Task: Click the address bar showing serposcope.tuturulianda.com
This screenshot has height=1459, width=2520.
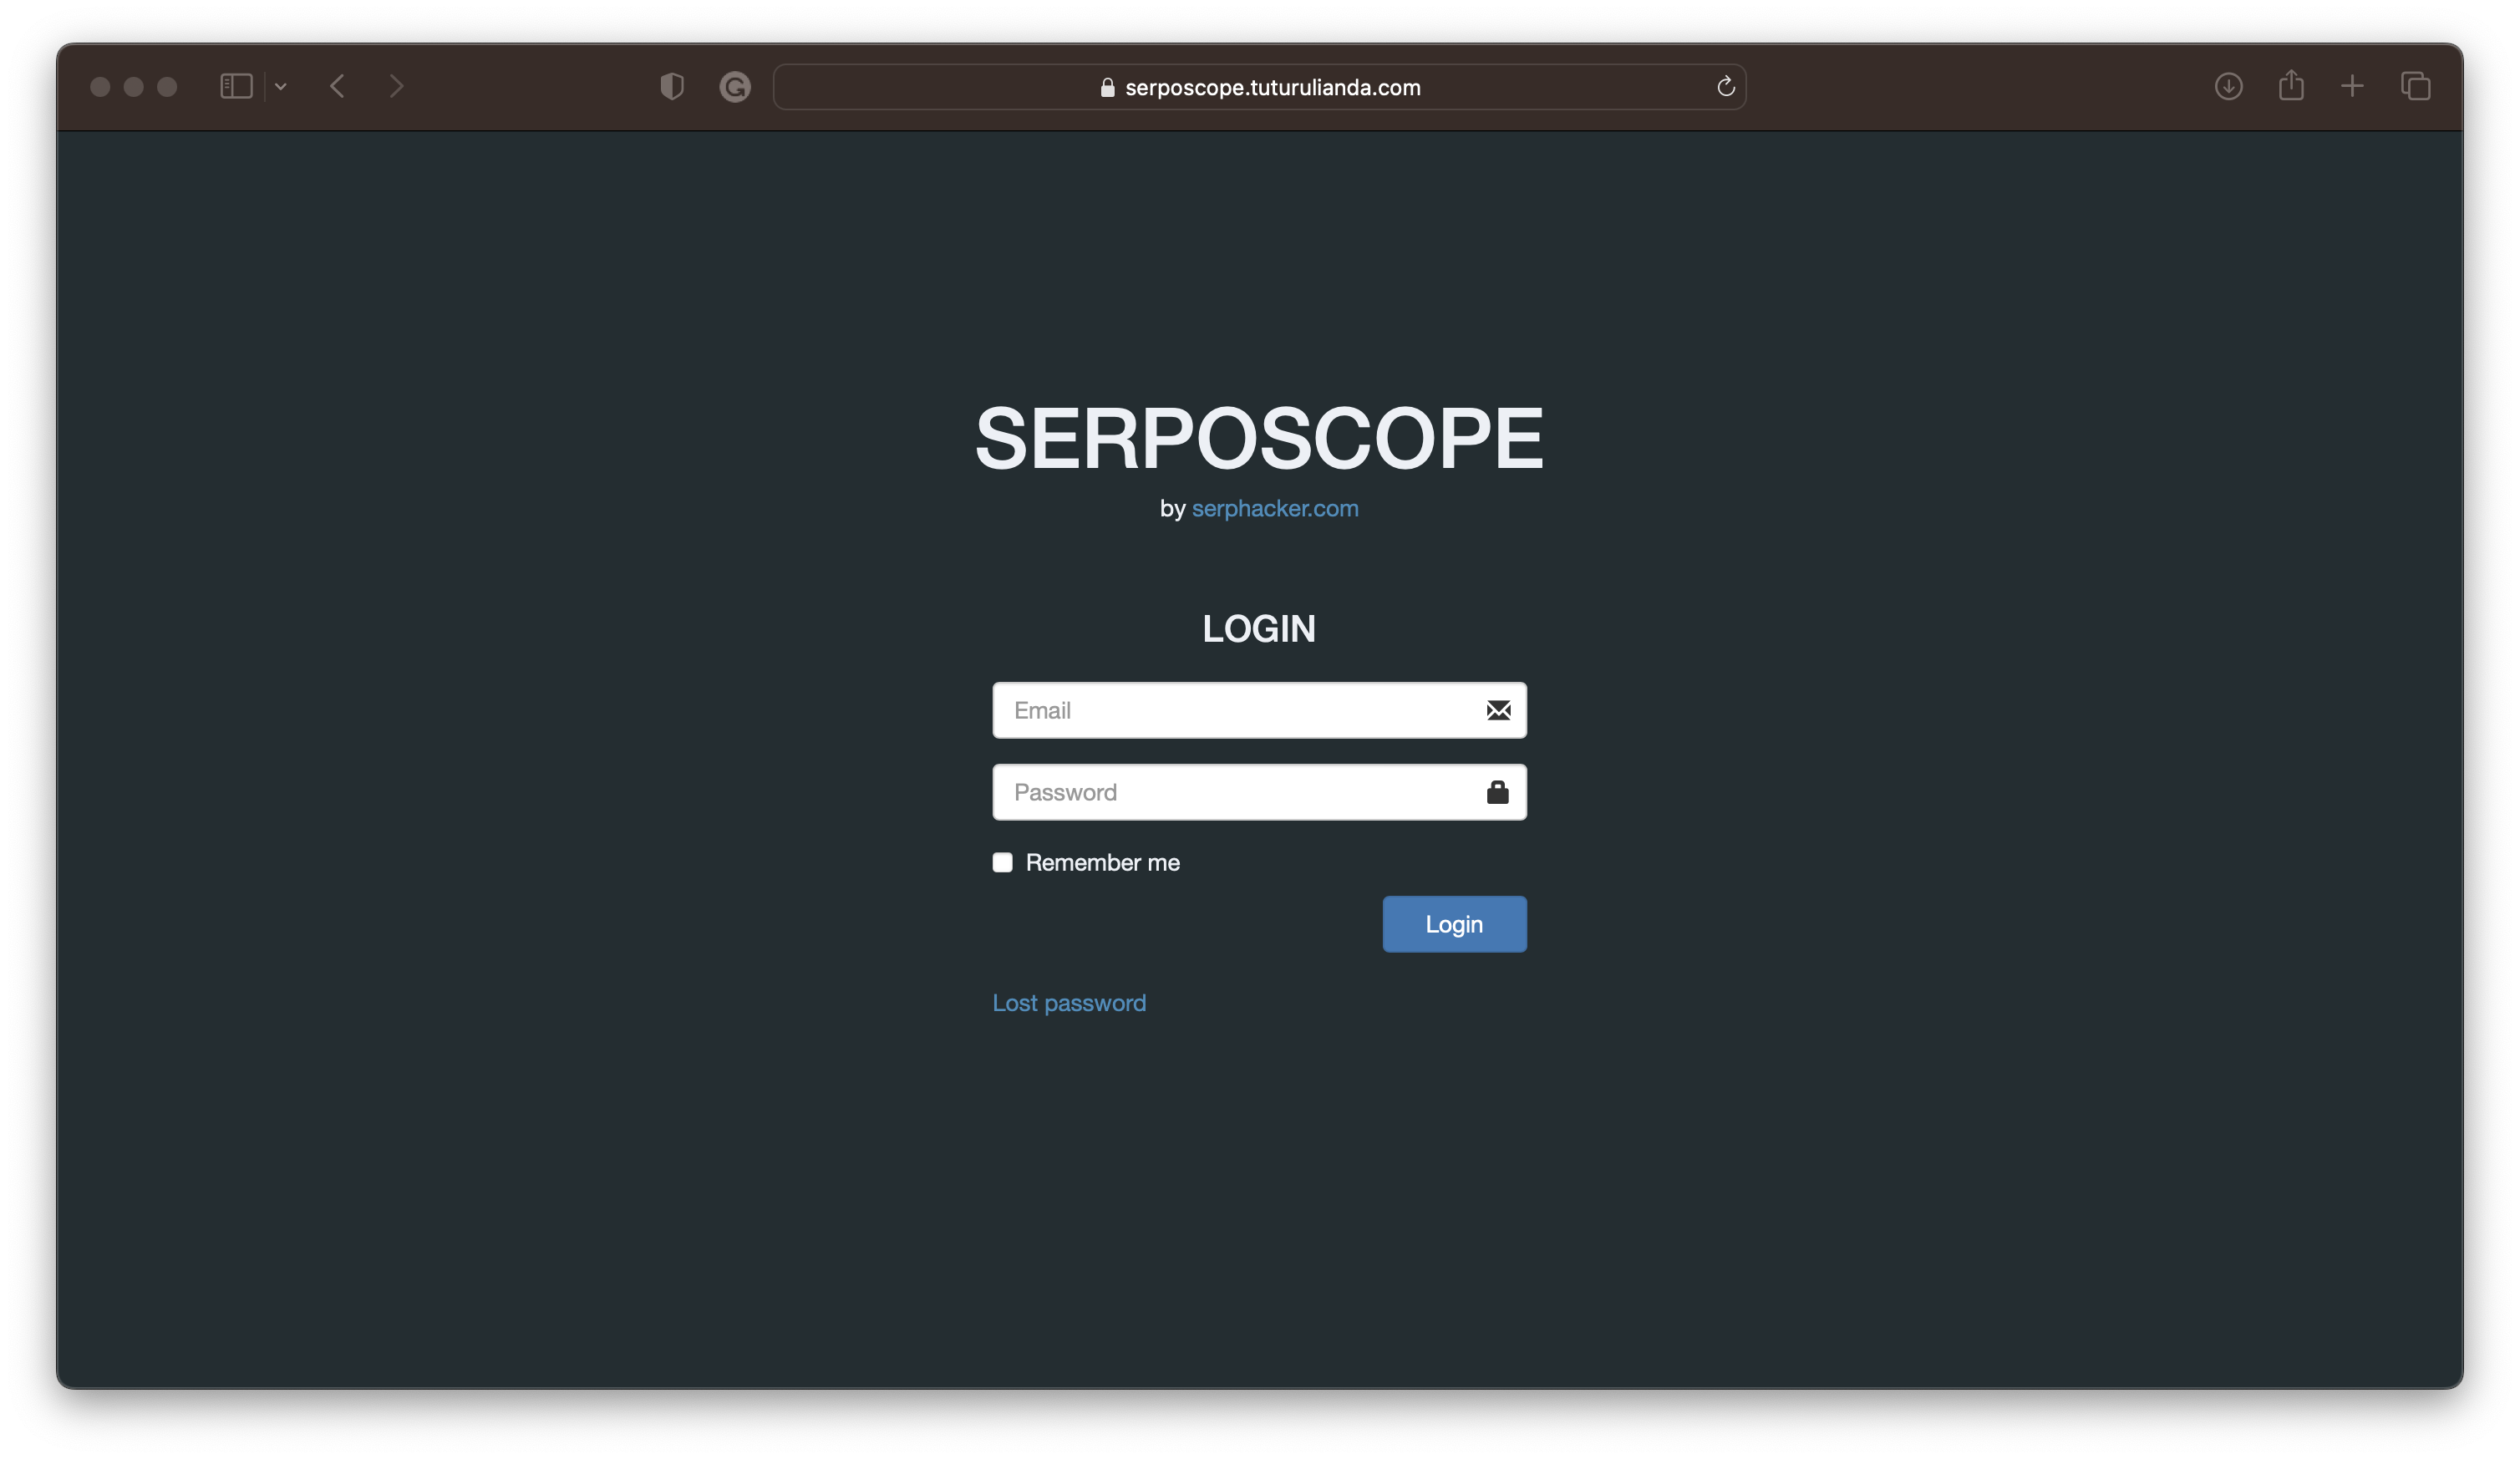Action: [x=1259, y=87]
